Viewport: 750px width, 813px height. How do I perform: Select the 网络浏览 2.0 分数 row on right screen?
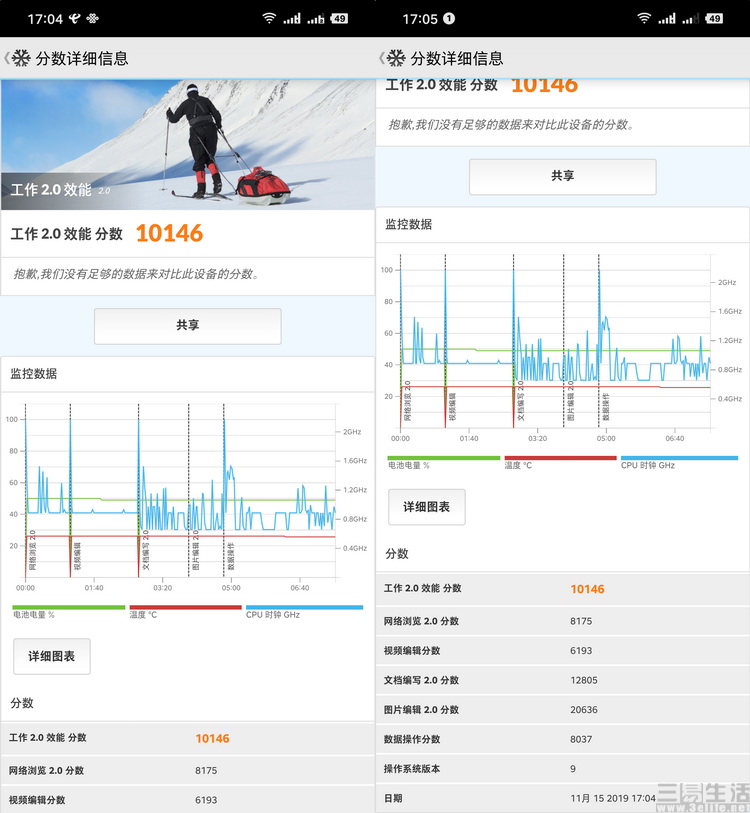coord(563,621)
